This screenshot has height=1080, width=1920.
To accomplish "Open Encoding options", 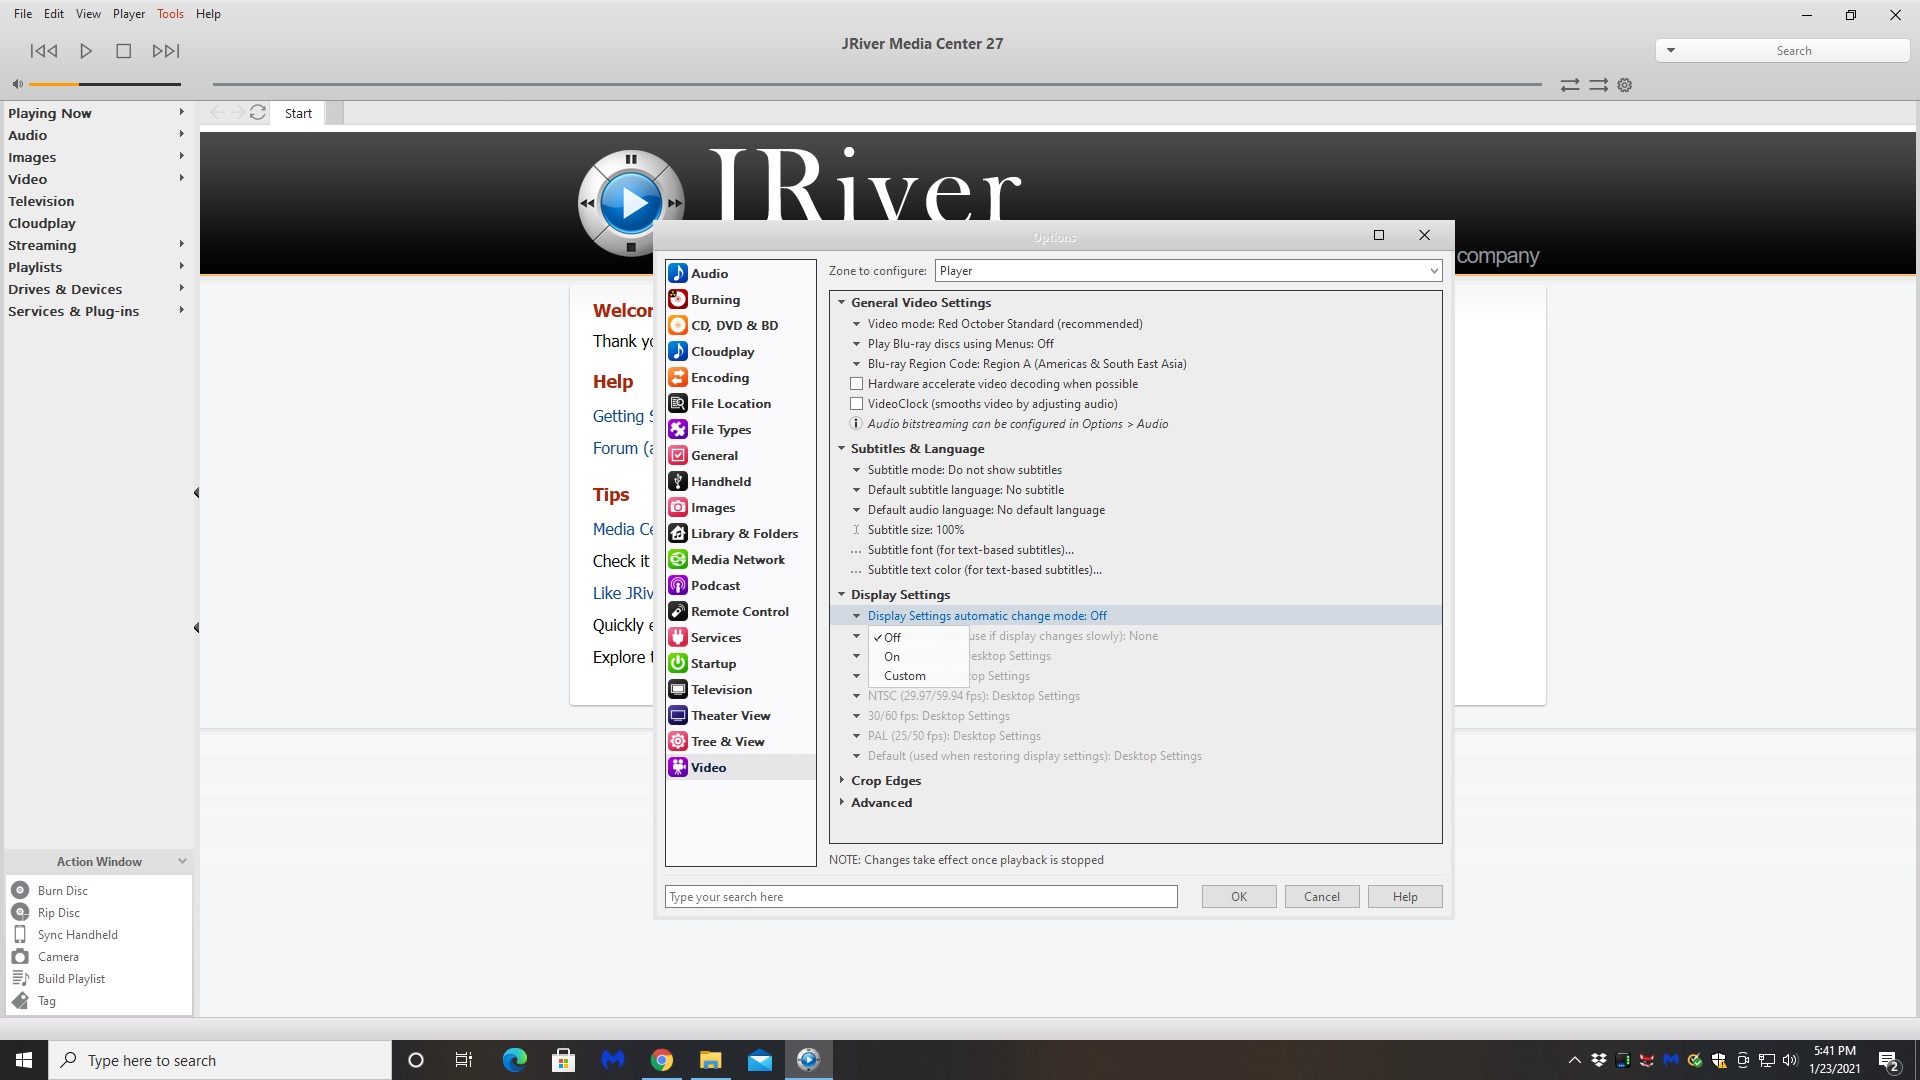I will [740, 377].
